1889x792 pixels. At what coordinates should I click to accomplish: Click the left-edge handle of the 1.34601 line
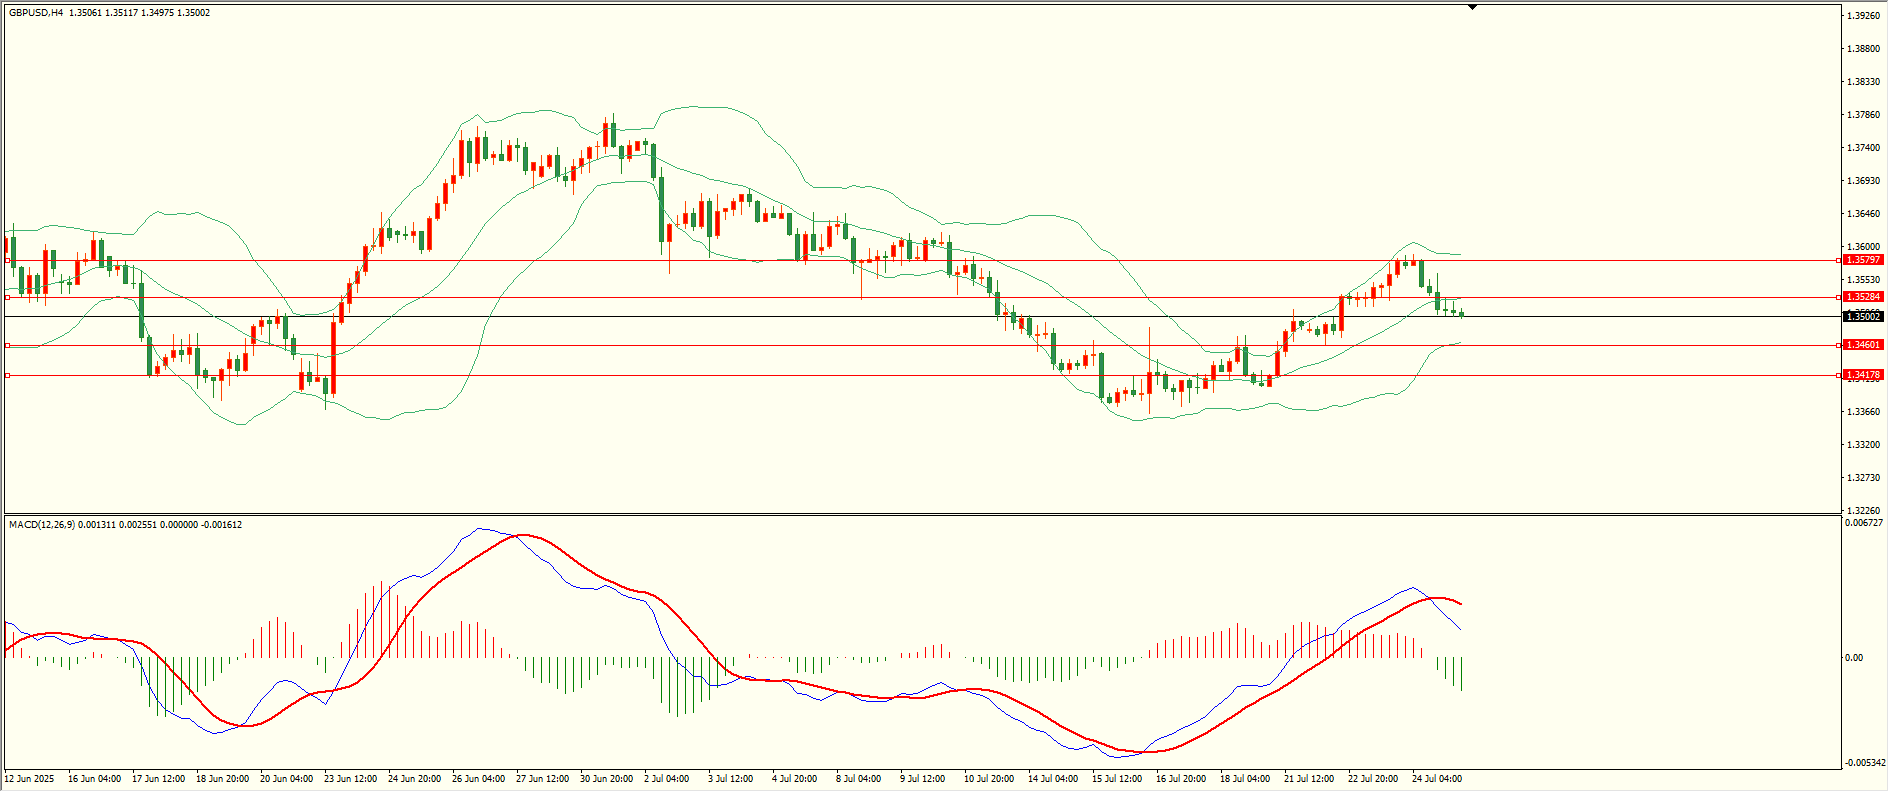(x=8, y=345)
